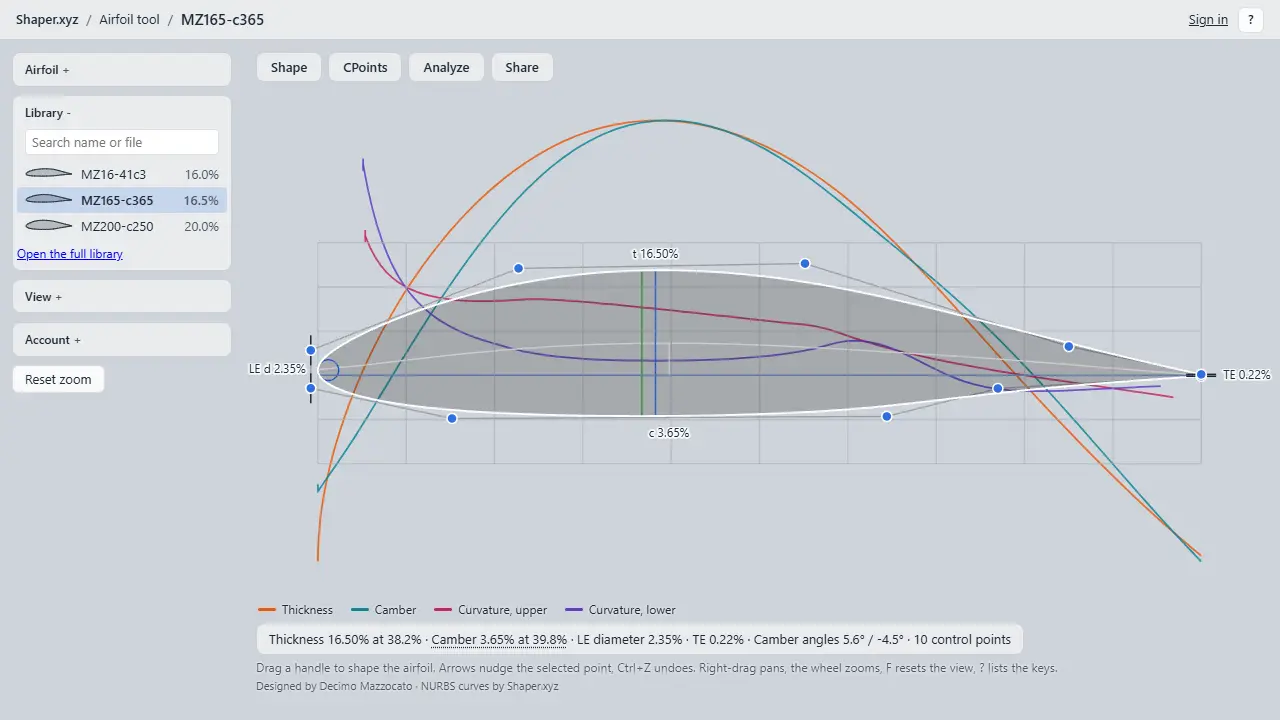Expand the Account panel
The width and height of the screenshot is (1280, 720).
[122, 340]
